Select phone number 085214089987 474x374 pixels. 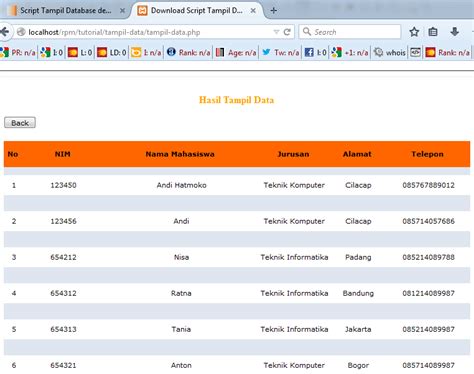click(428, 329)
